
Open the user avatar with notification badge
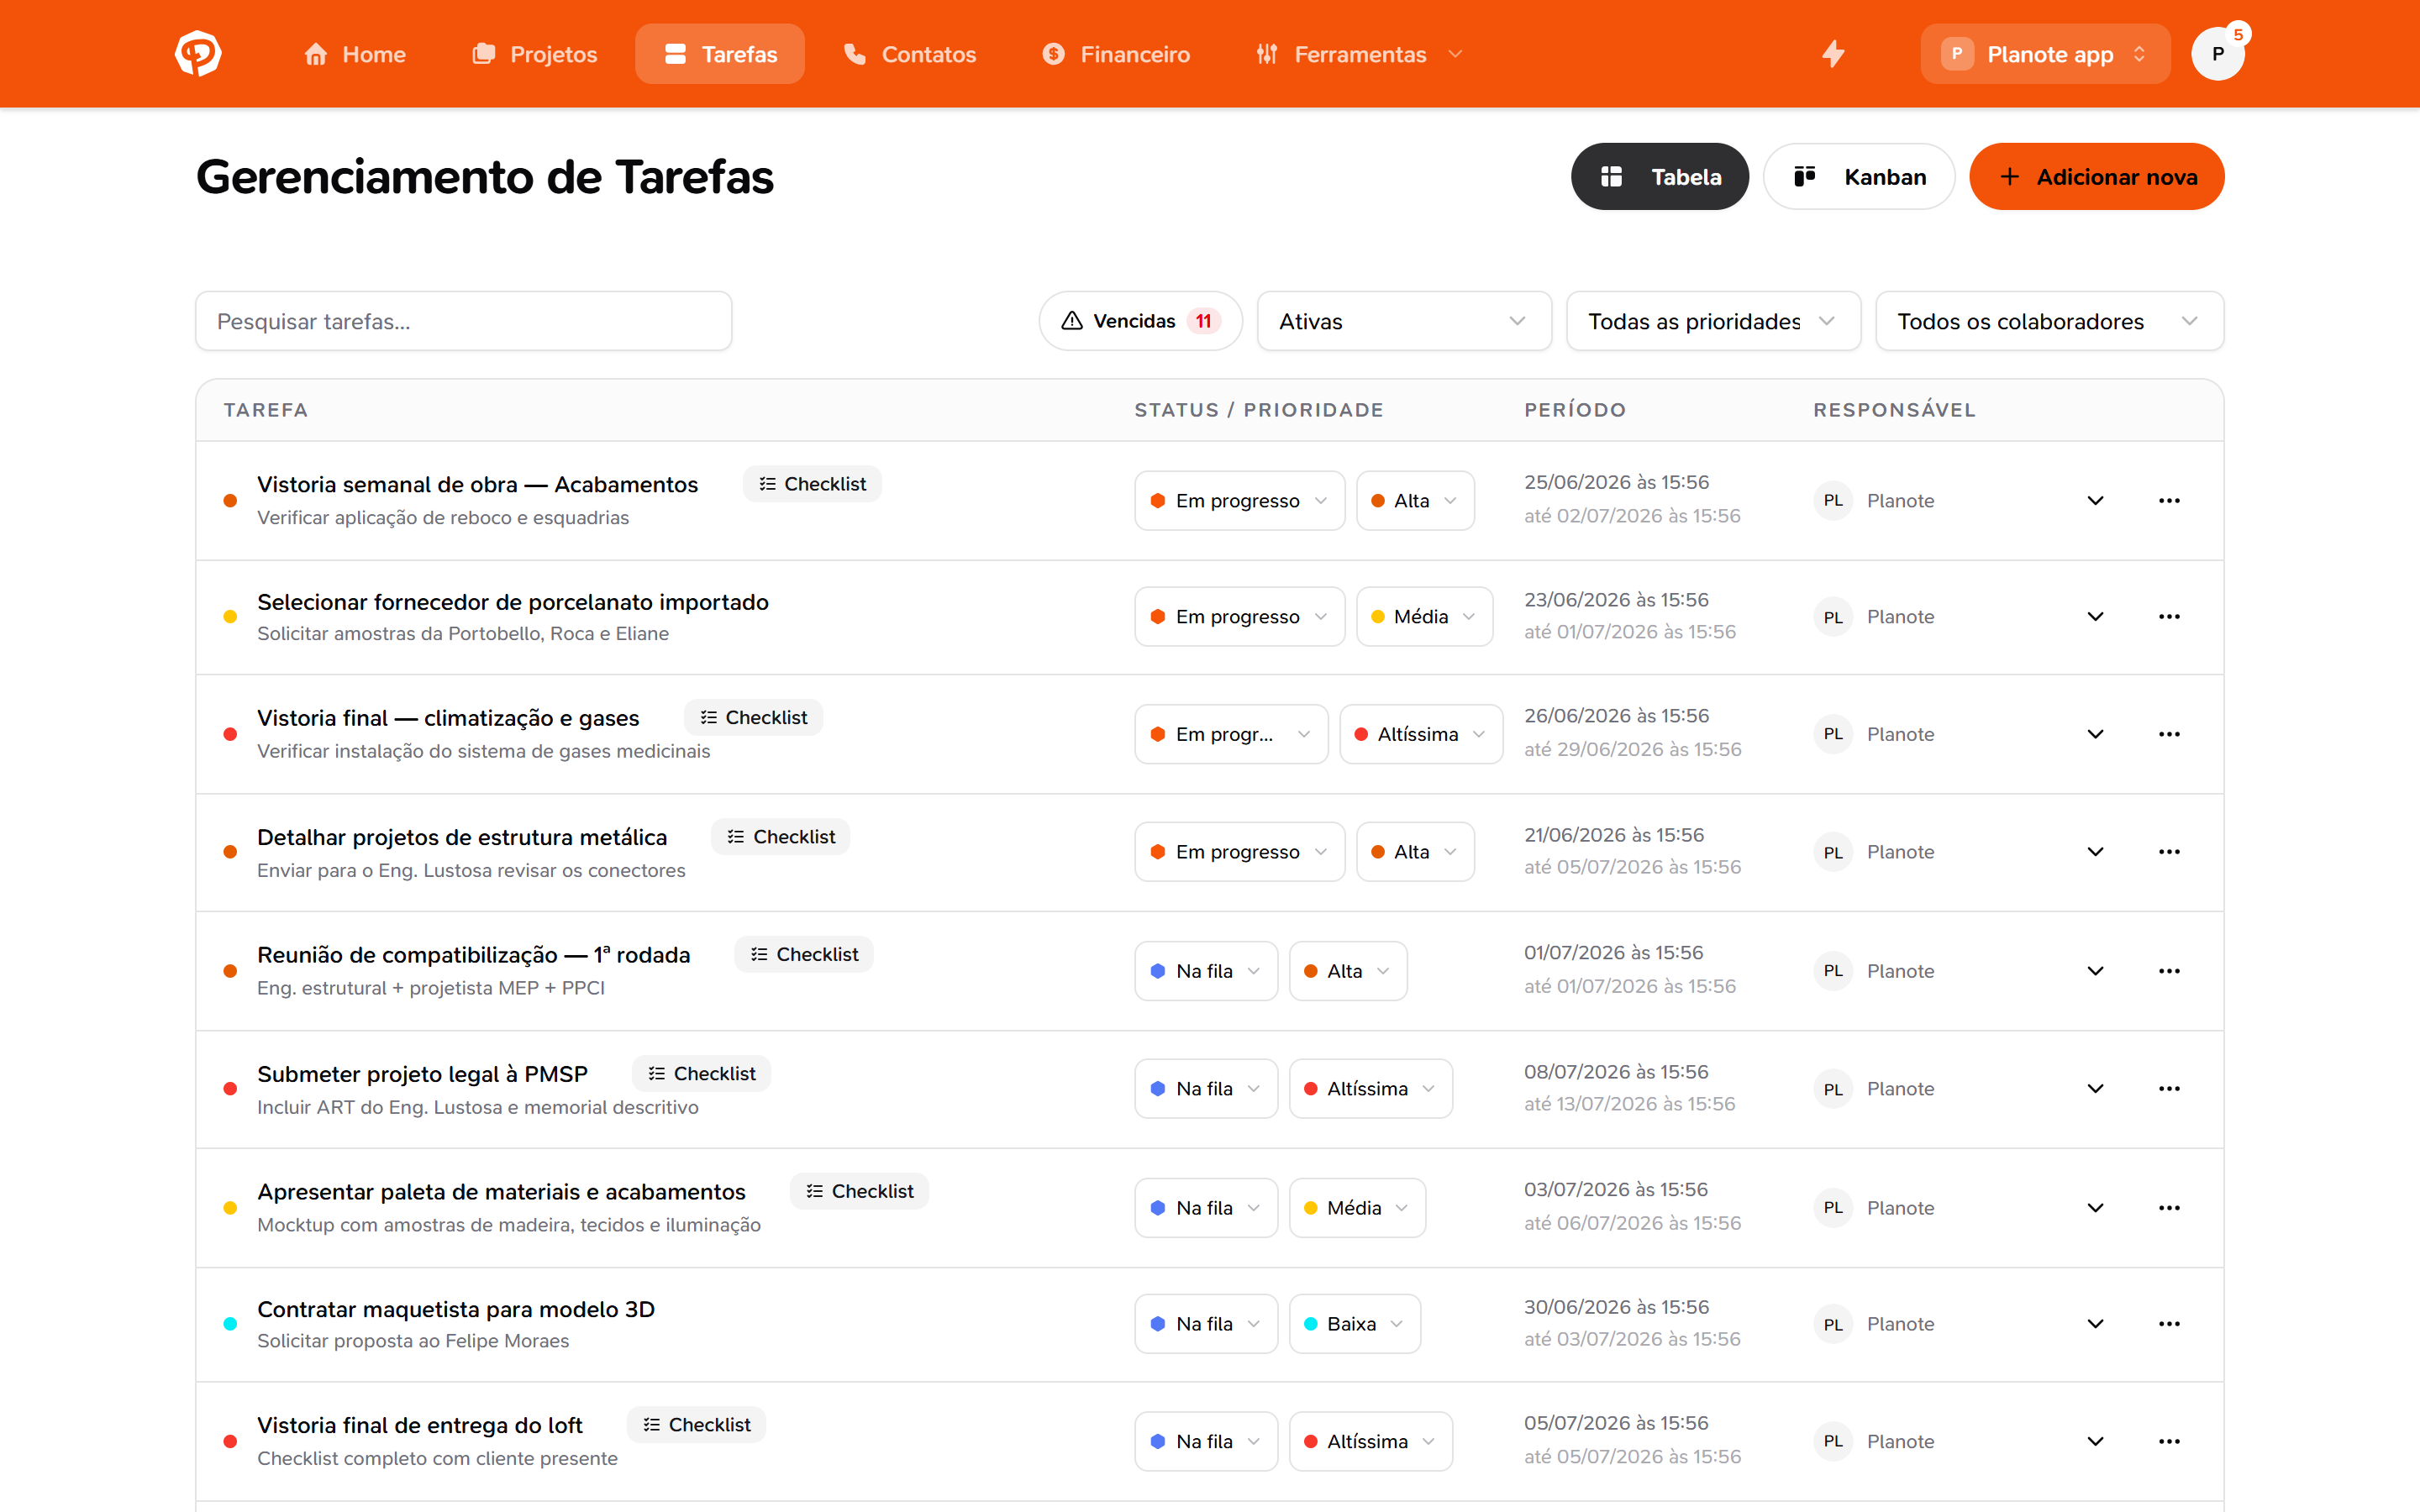tap(2218, 54)
